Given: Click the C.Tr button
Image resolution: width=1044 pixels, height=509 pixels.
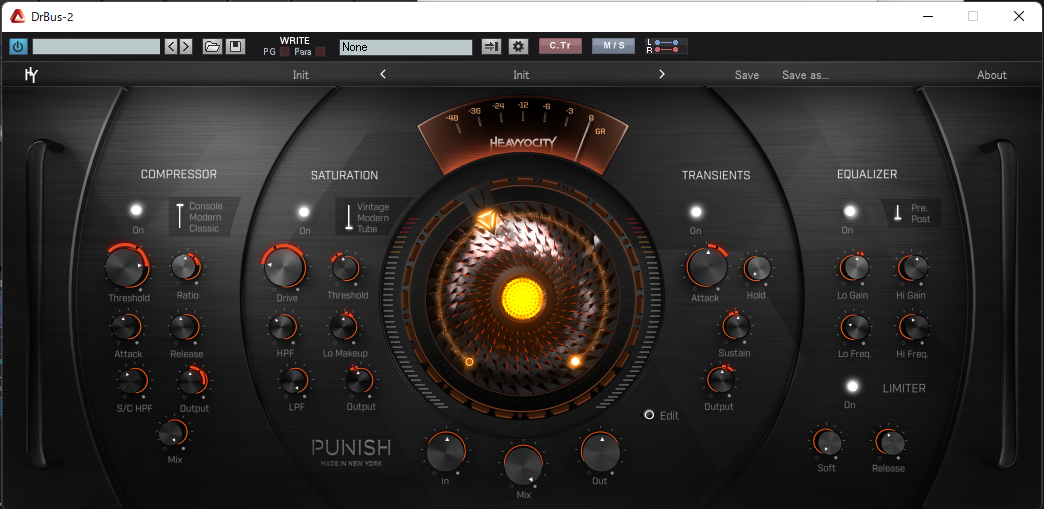Looking at the screenshot, I should (x=560, y=46).
